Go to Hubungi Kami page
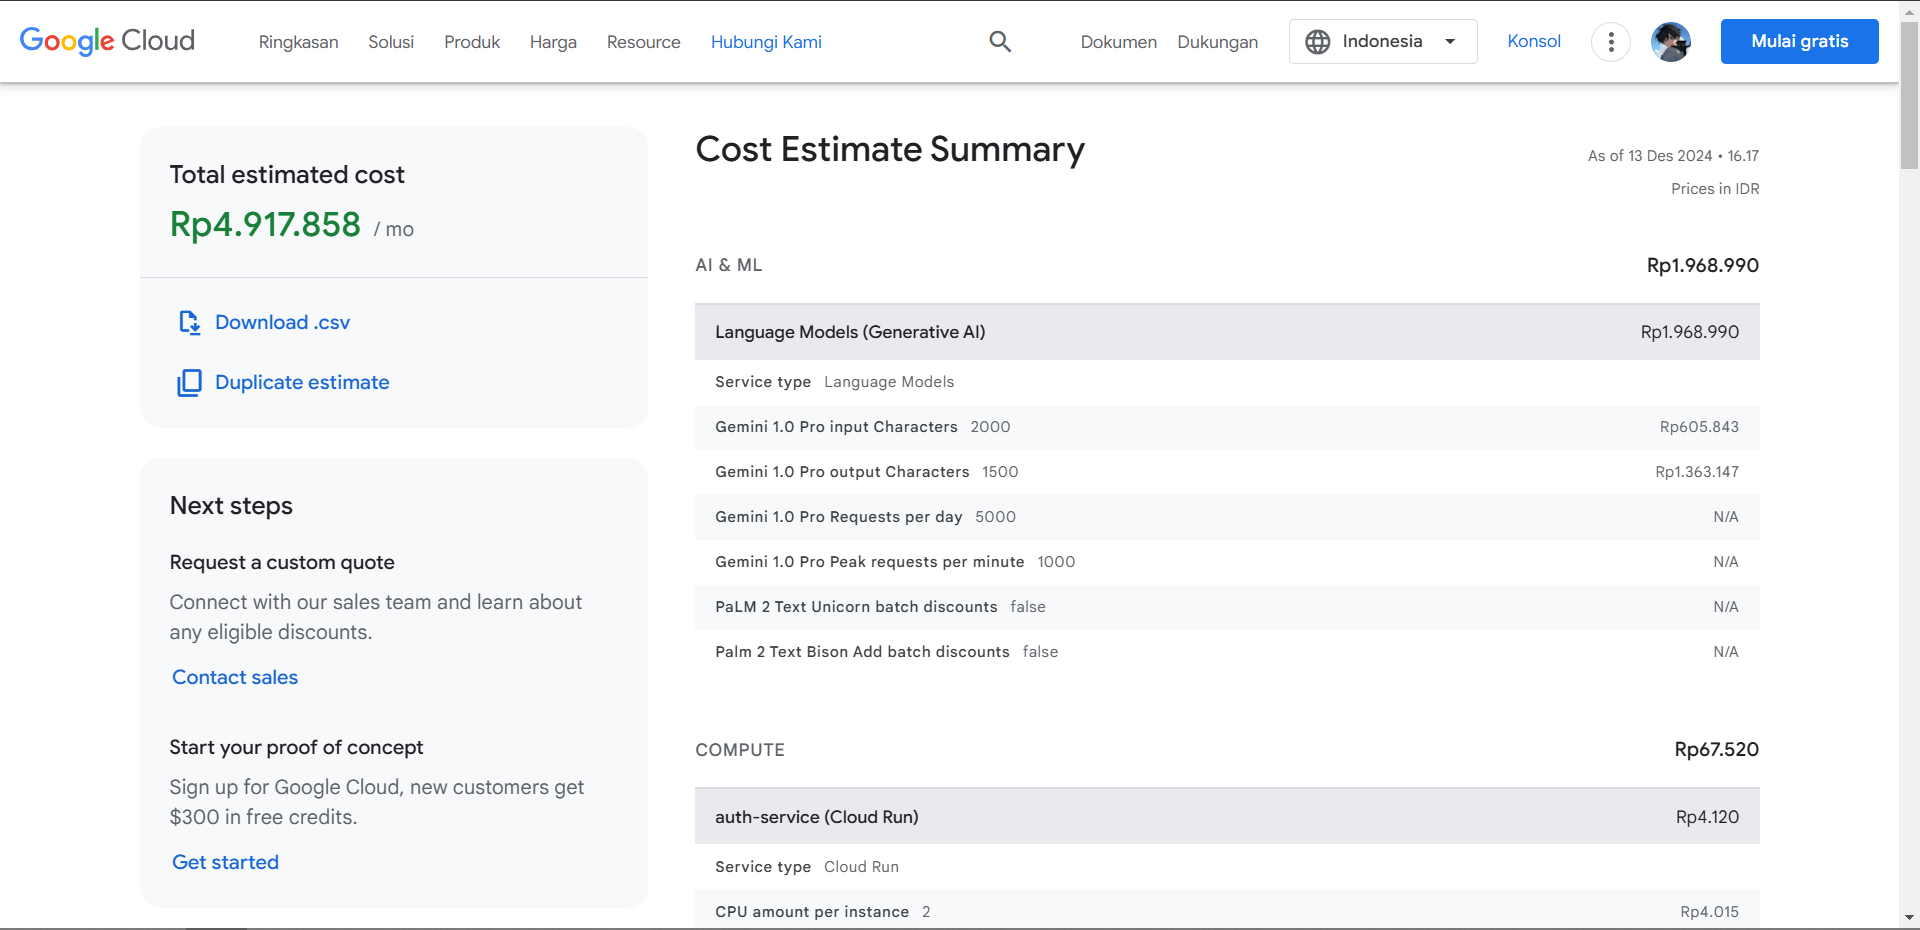 pos(766,42)
